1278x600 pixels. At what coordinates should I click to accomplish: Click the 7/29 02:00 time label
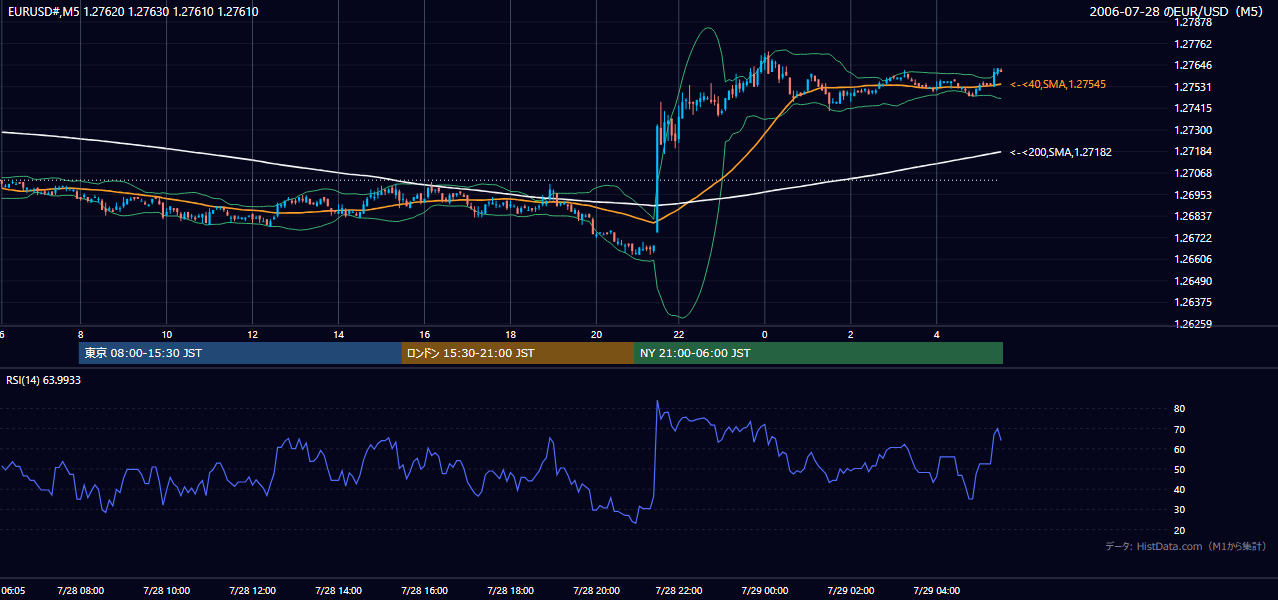(850, 591)
